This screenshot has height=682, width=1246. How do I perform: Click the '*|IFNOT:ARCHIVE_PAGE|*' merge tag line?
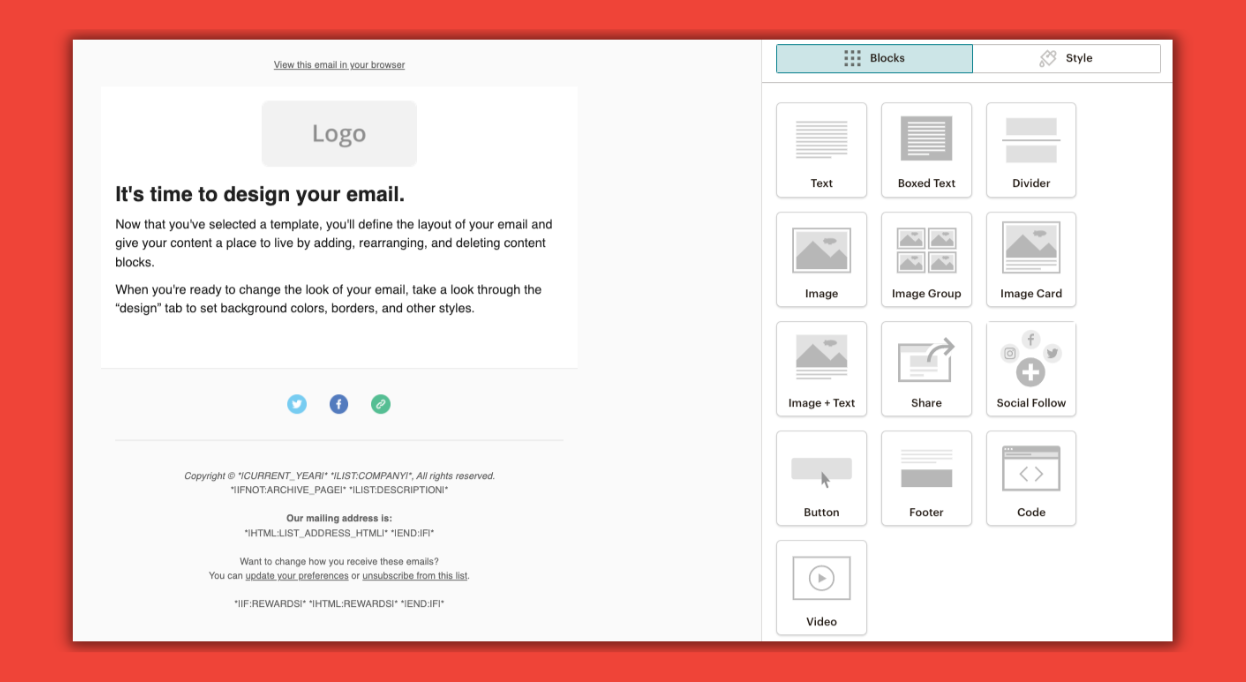(x=339, y=490)
